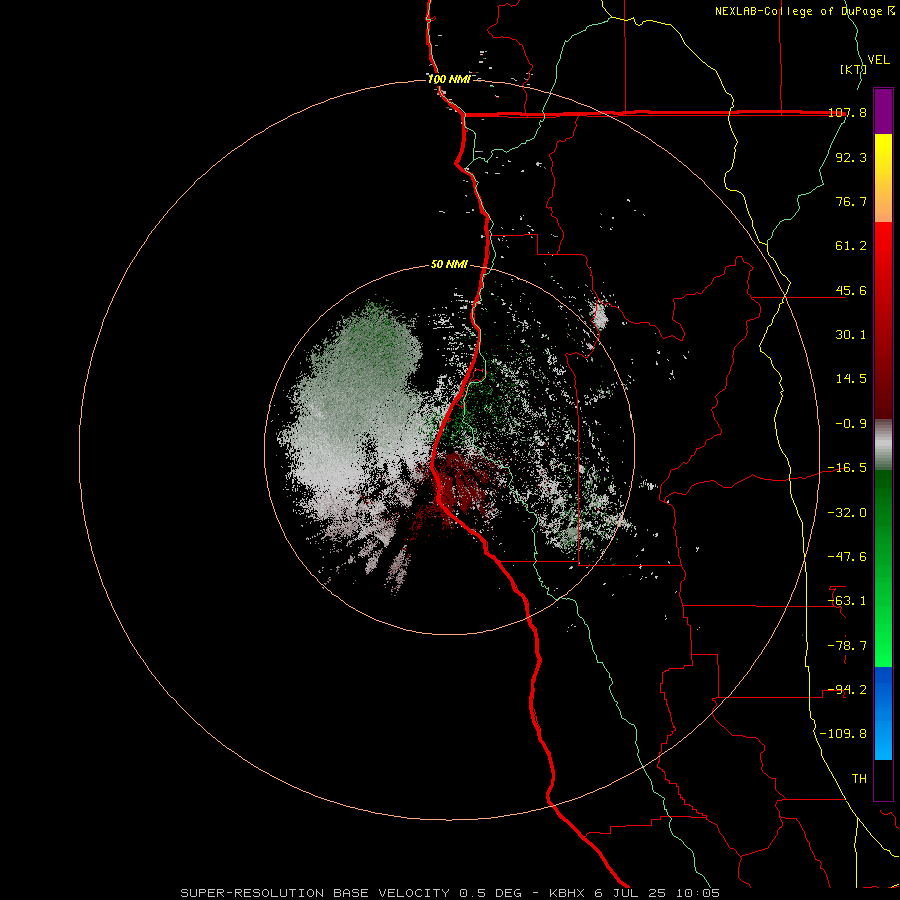This screenshot has width=900, height=900.
Task: Pick the purple segment of the velocity scale
Action: pos(883,111)
